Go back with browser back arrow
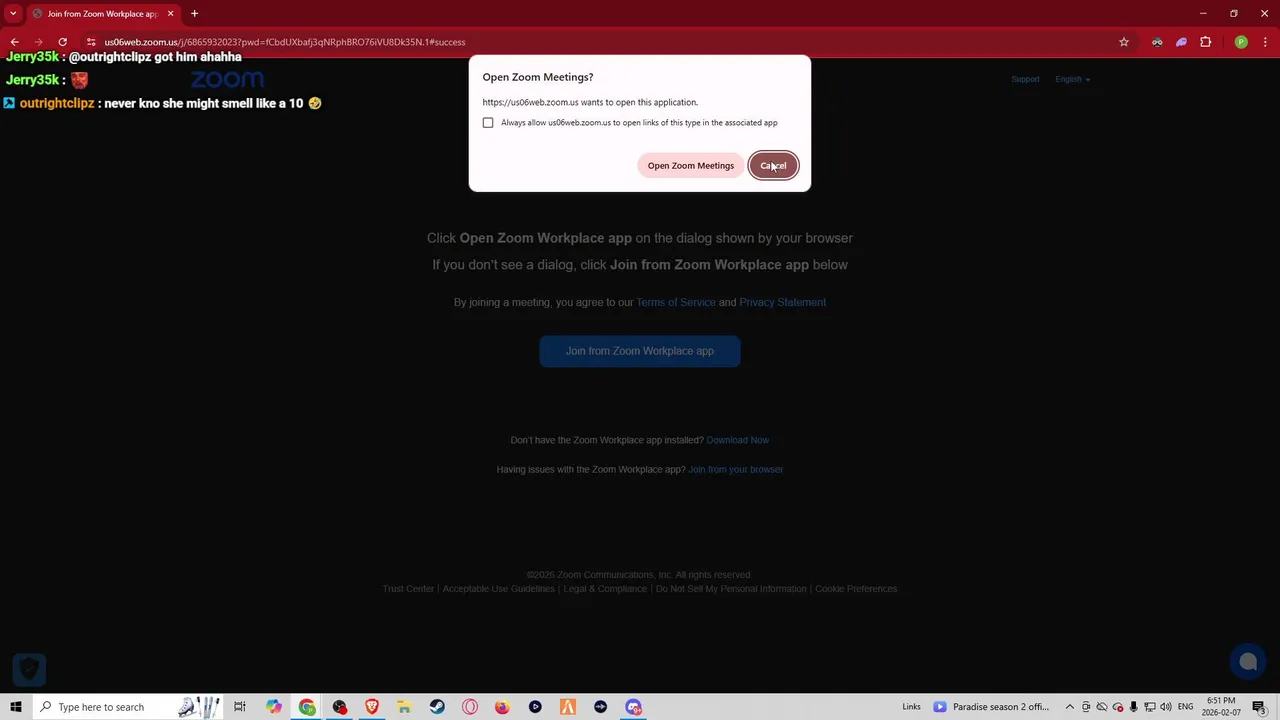 (14, 42)
